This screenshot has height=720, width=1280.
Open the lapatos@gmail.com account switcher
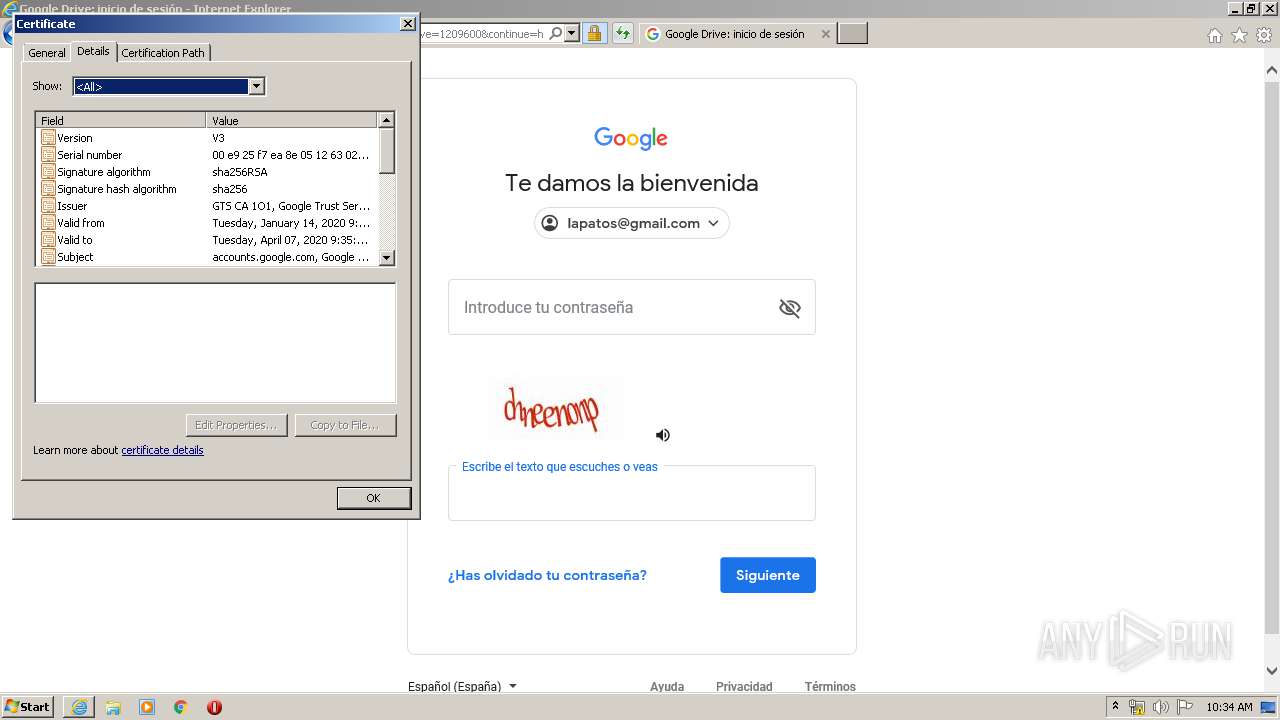click(631, 223)
